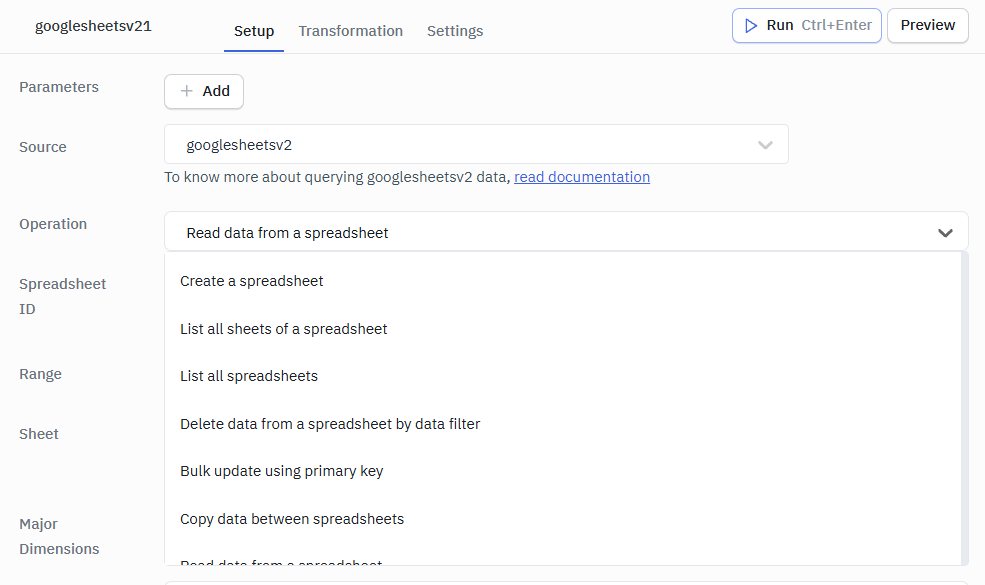Click the Operation dropdown chevron arrow

[945, 232]
